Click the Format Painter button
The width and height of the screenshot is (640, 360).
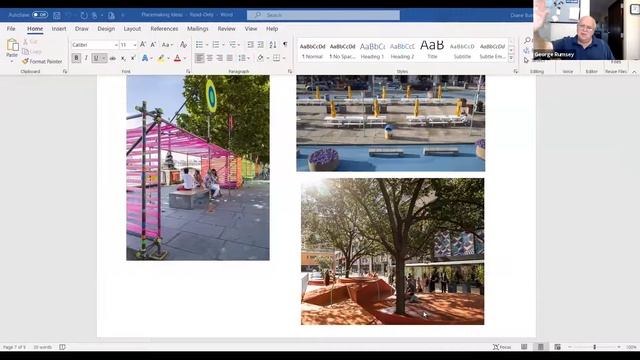(x=42, y=61)
